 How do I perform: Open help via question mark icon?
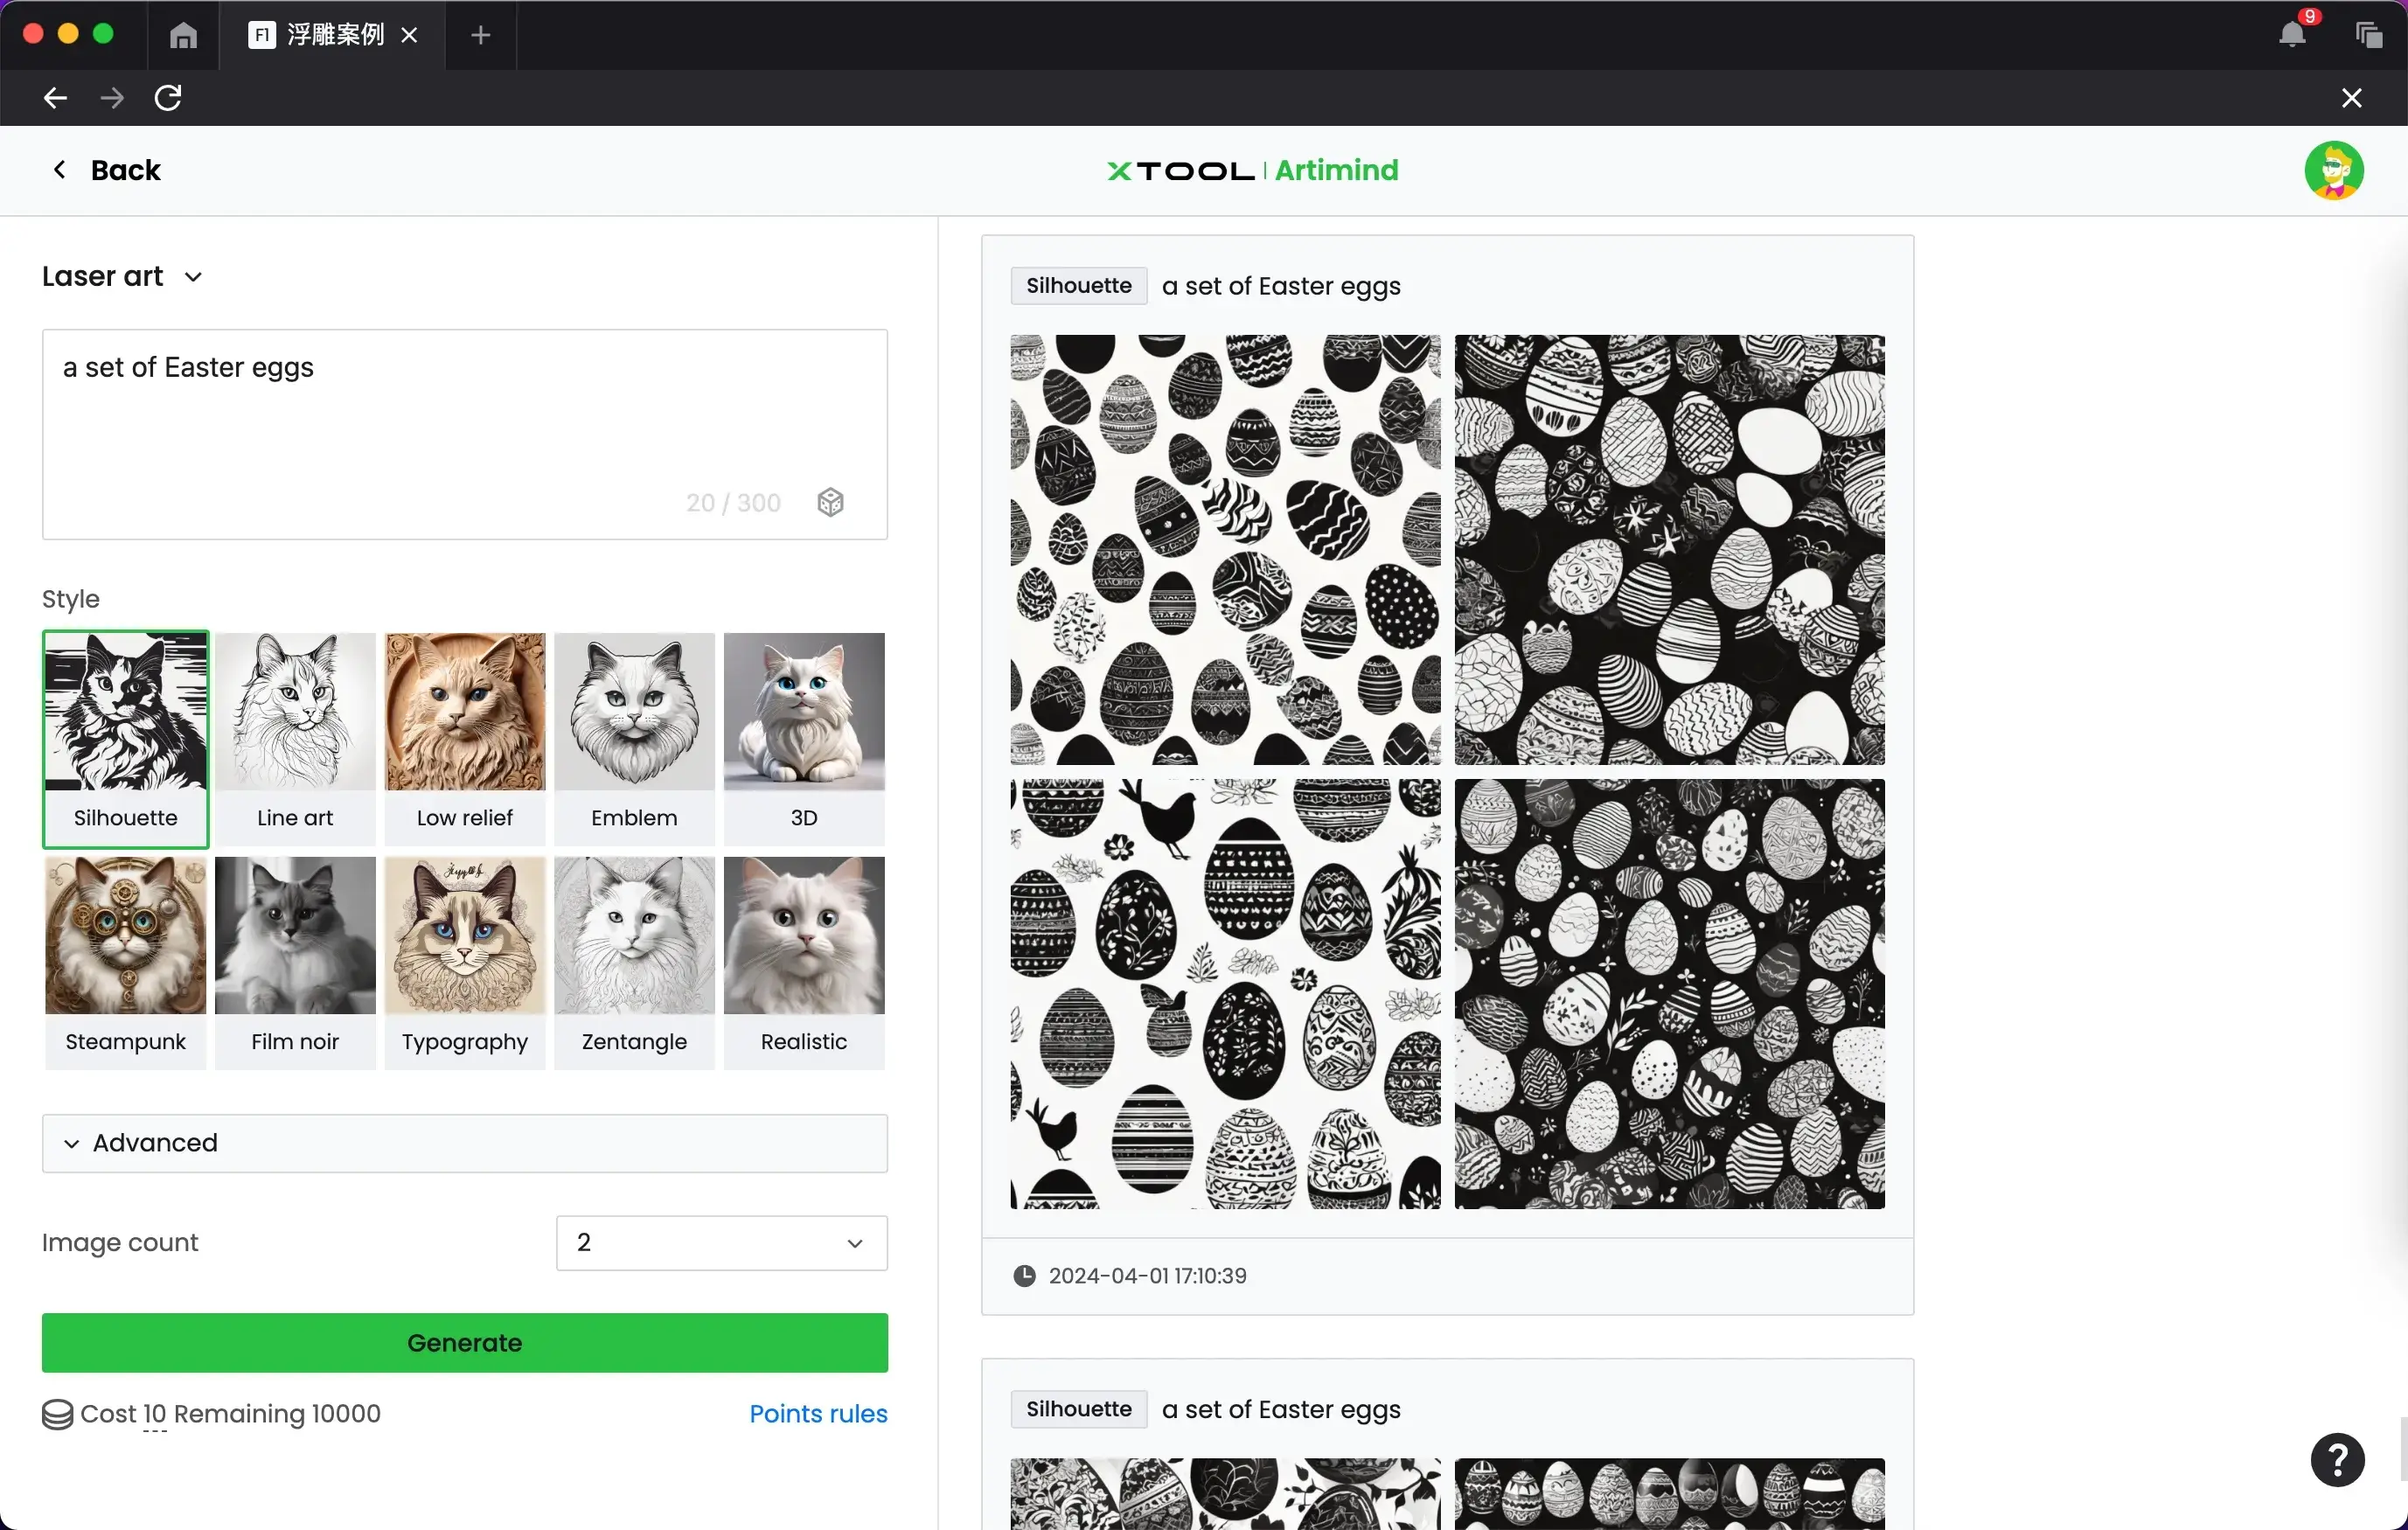[x=2337, y=1460]
